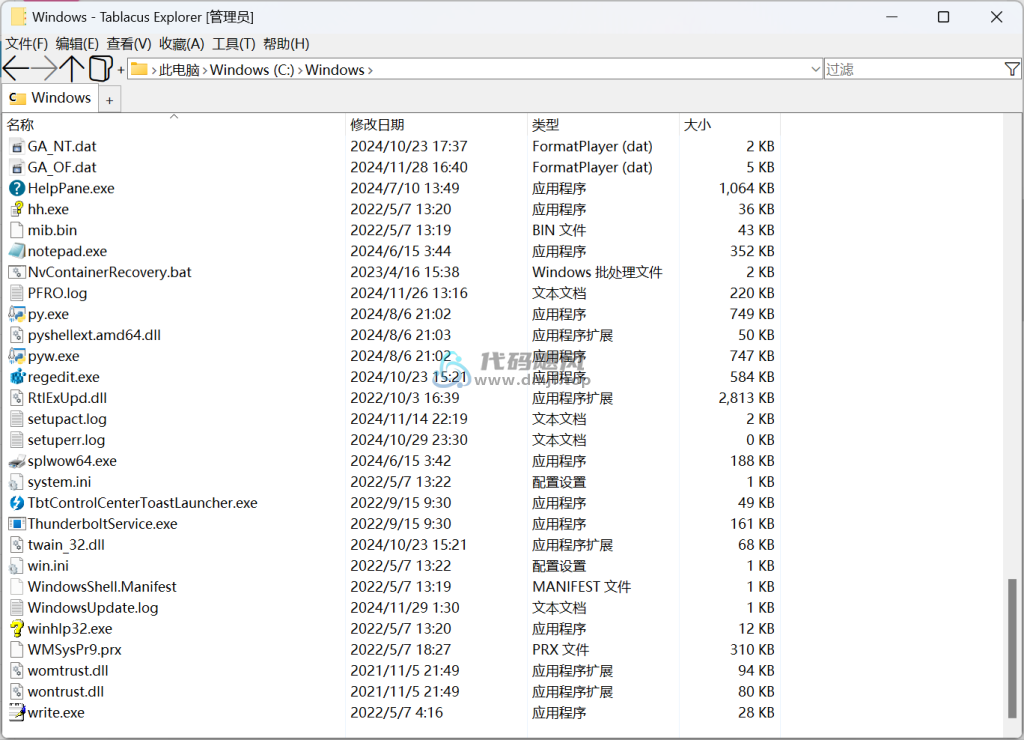Open the 工具(T) menu

(x=233, y=44)
